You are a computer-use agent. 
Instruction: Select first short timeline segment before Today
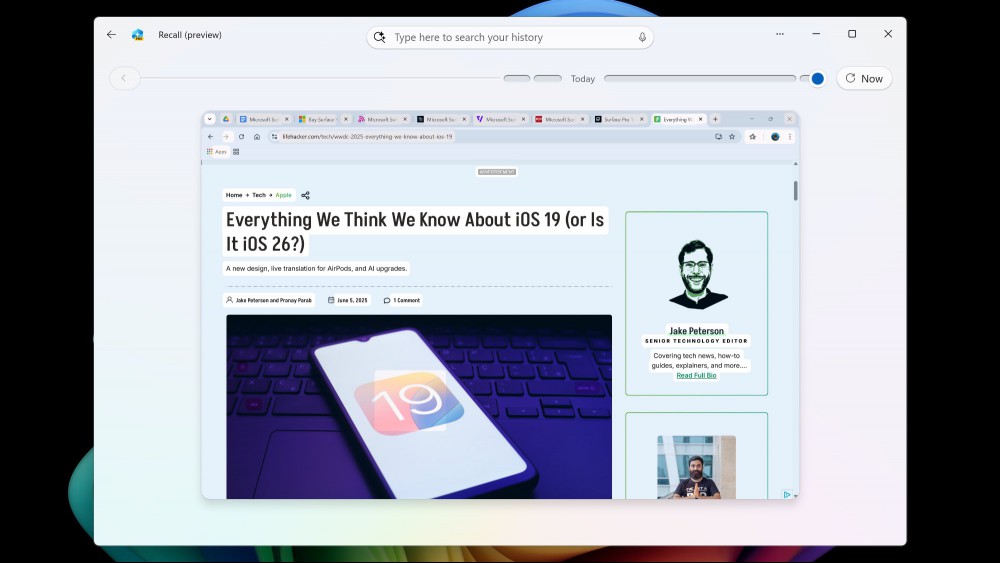[x=517, y=78]
